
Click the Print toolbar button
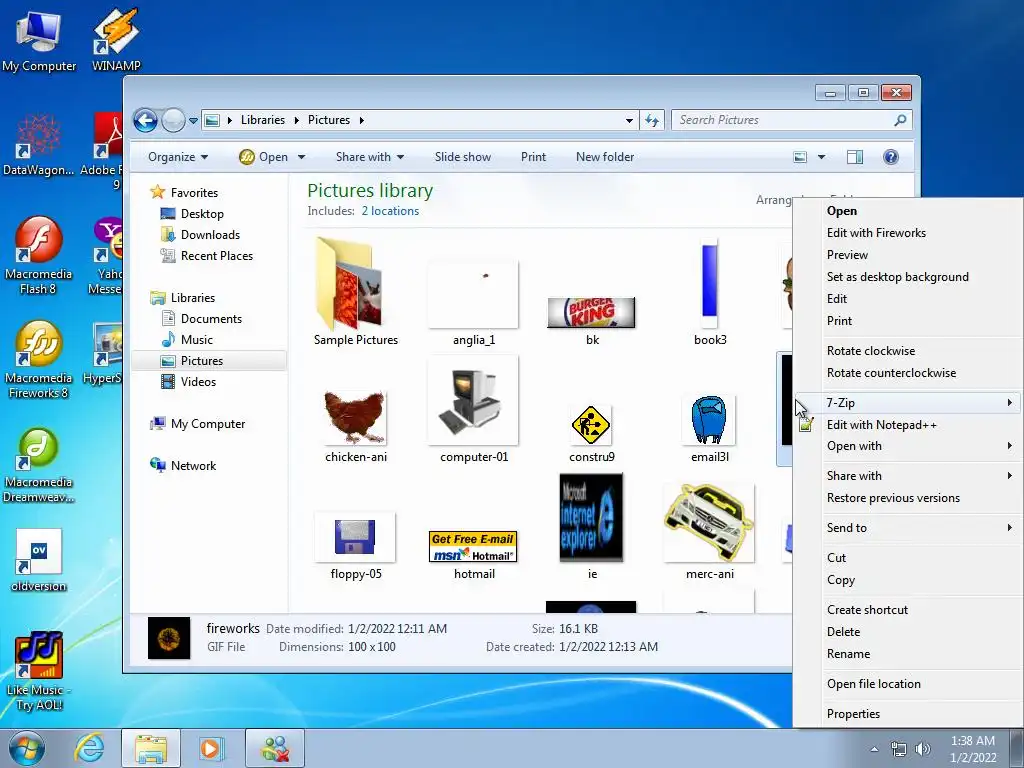pos(533,157)
